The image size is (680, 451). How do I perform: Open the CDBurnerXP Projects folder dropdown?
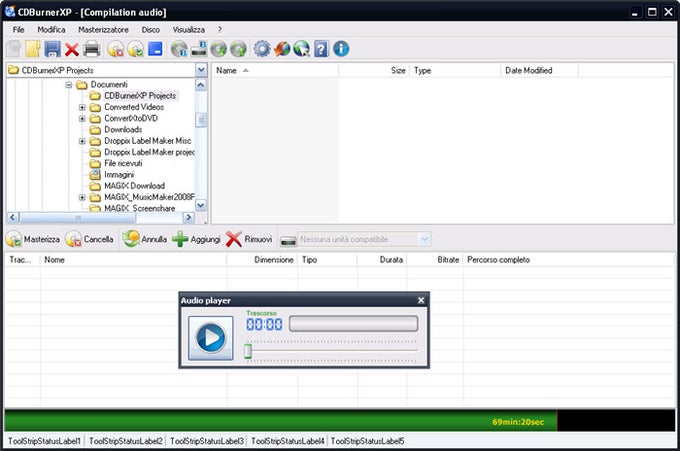(x=201, y=70)
